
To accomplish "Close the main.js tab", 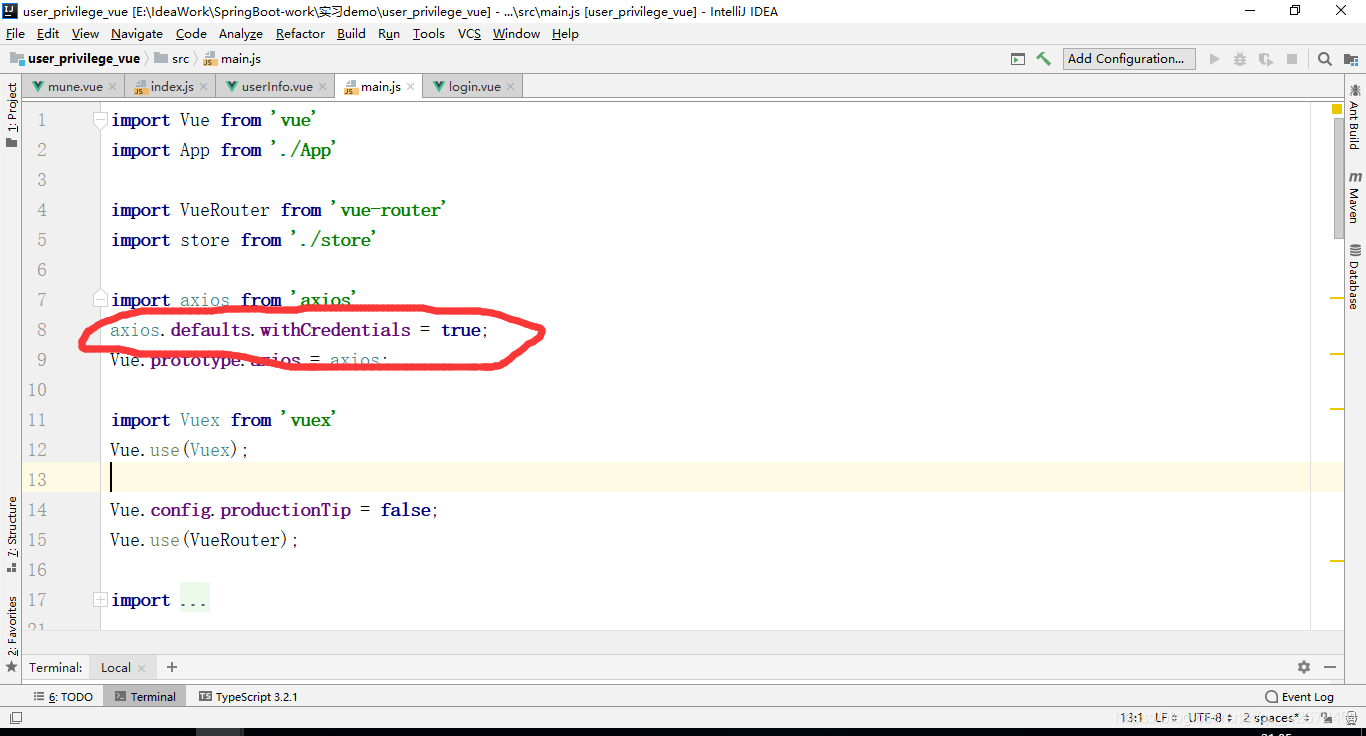I will (x=410, y=87).
